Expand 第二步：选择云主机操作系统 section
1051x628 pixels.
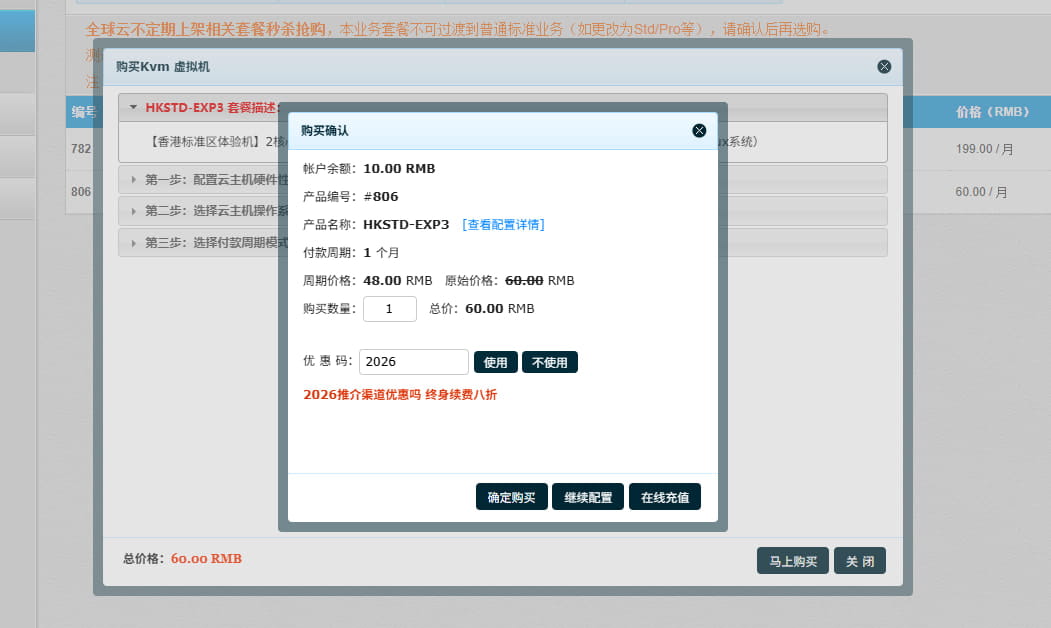(200, 211)
